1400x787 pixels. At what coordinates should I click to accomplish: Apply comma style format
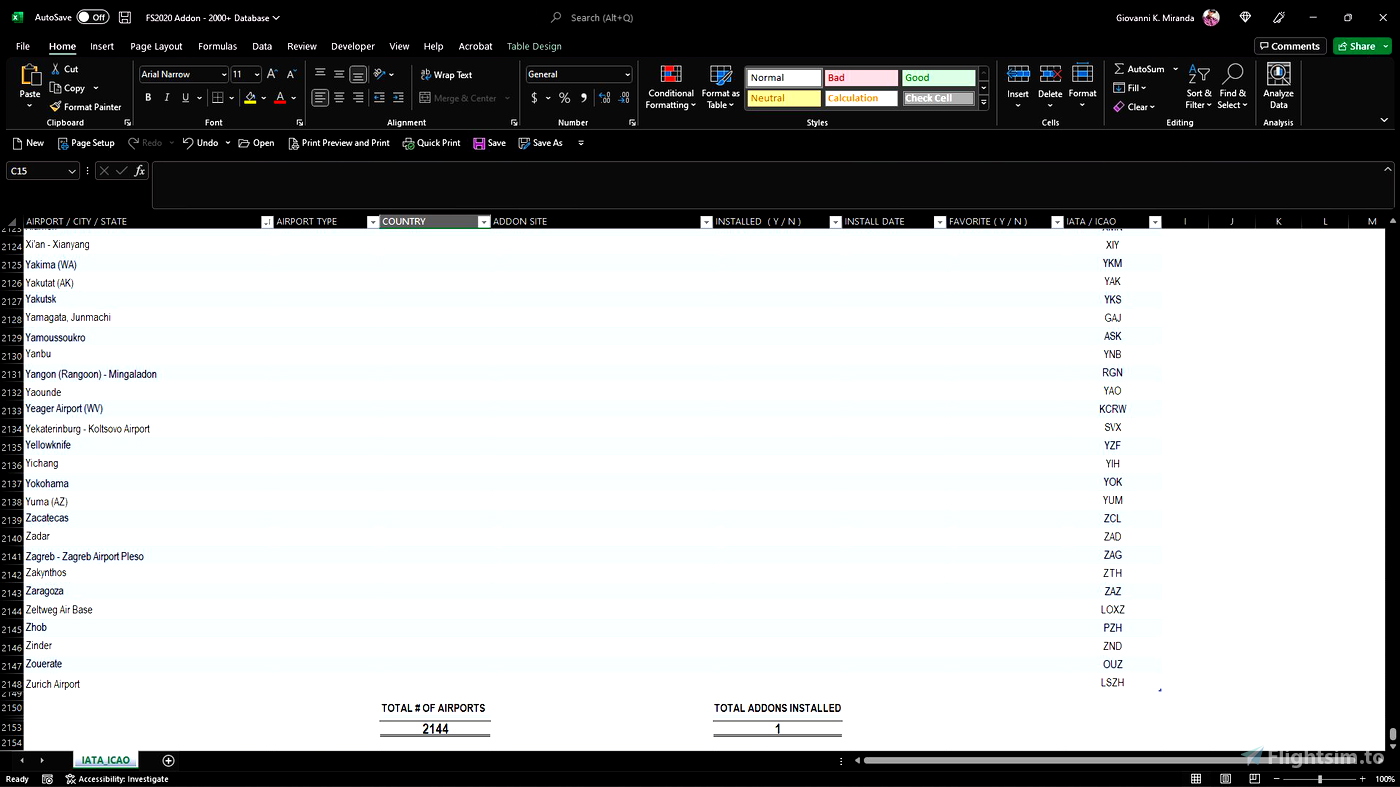coord(584,98)
